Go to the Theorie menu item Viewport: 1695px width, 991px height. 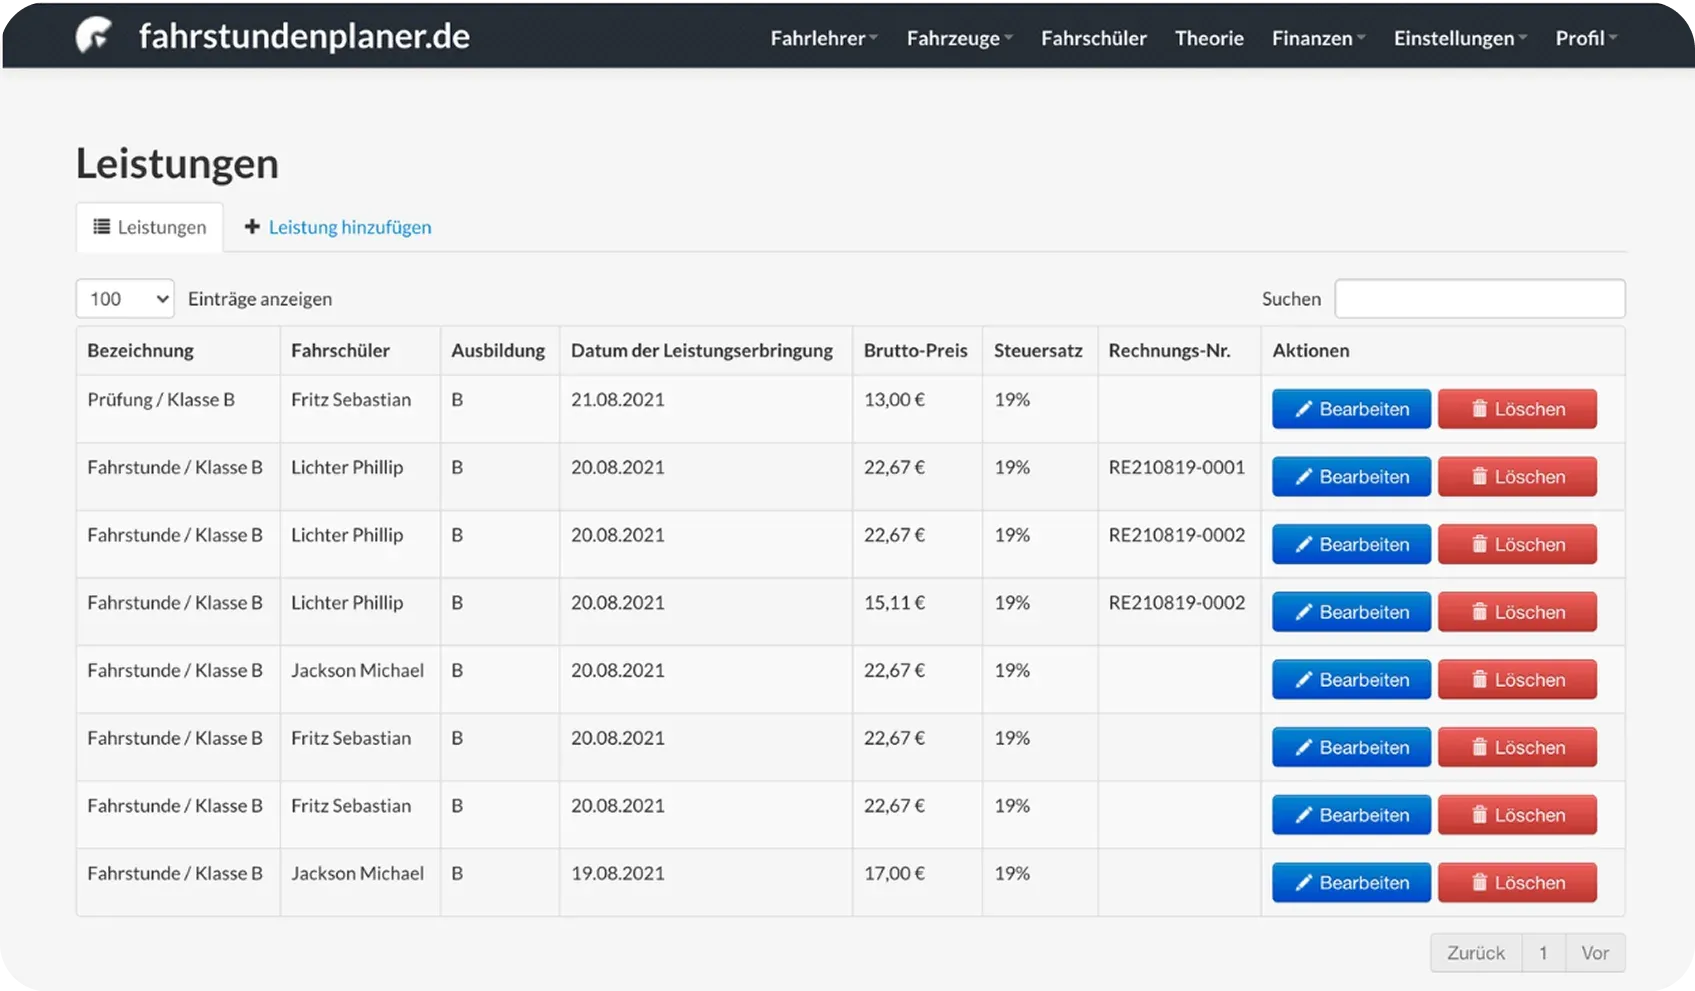coord(1209,38)
